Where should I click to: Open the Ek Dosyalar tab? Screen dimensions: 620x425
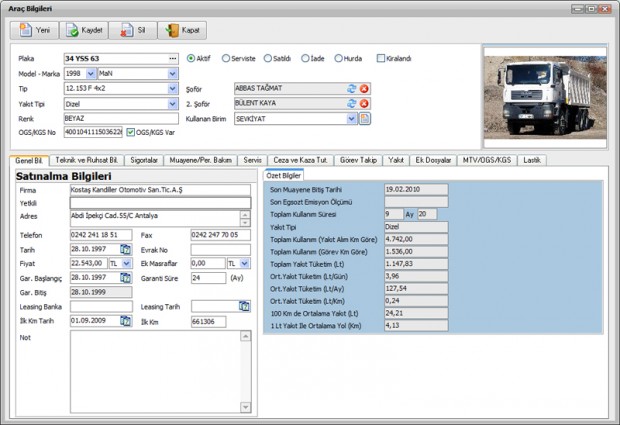[x=433, y=160]
